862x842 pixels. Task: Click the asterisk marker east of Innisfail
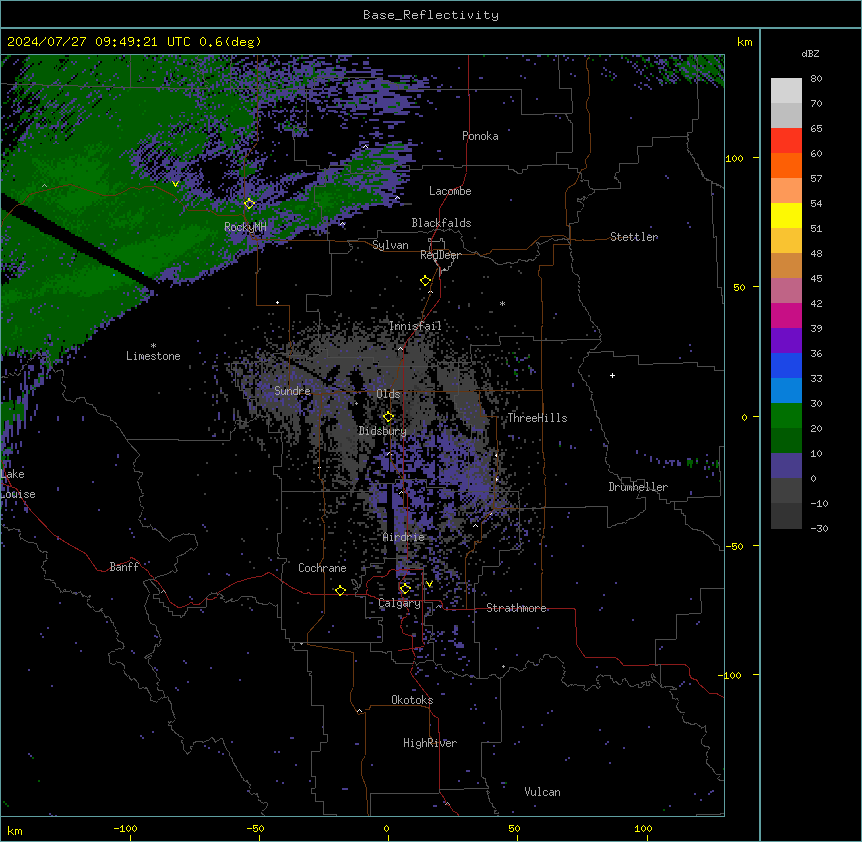(x=502, y=303)
